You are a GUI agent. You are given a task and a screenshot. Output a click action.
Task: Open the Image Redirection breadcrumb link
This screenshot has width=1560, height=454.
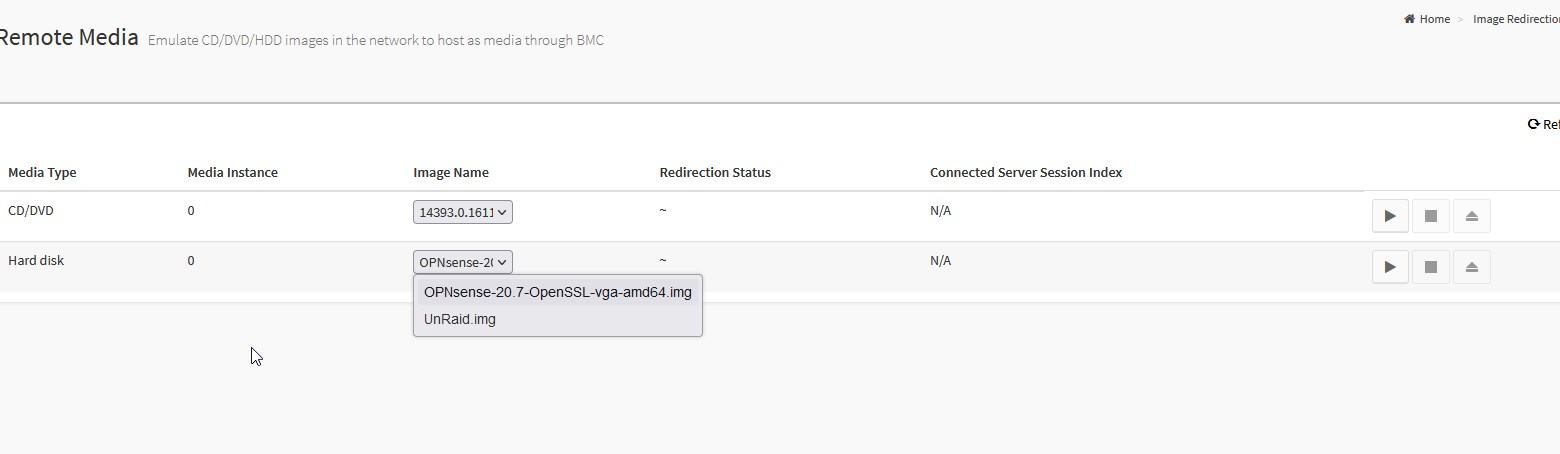(x=1516, y=19)
